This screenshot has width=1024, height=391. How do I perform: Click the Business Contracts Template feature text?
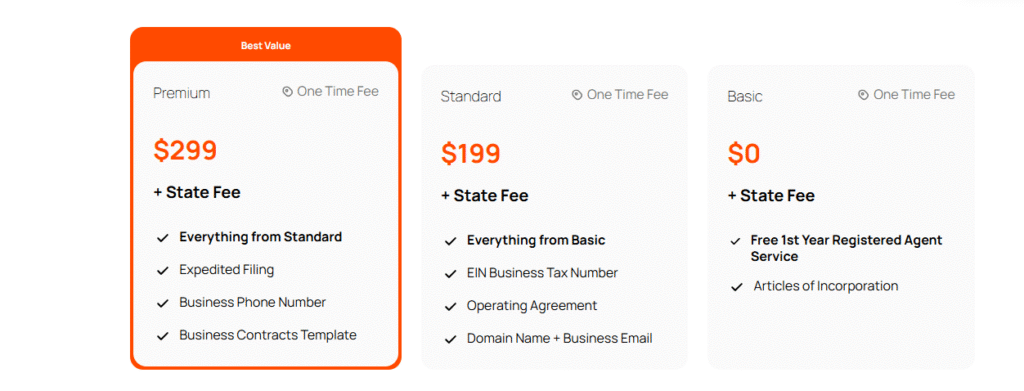pos(268,336)
